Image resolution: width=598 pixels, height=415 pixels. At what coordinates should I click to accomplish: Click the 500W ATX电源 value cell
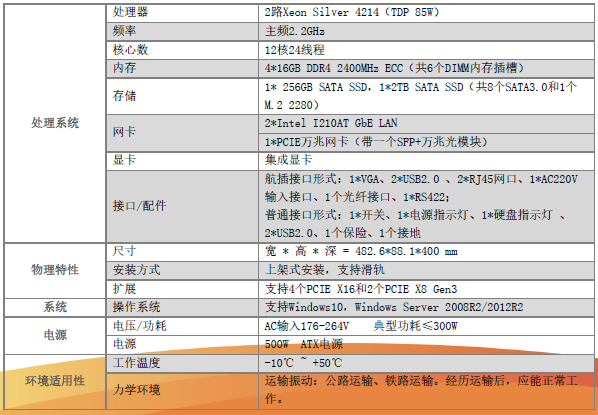click(426, 344)
